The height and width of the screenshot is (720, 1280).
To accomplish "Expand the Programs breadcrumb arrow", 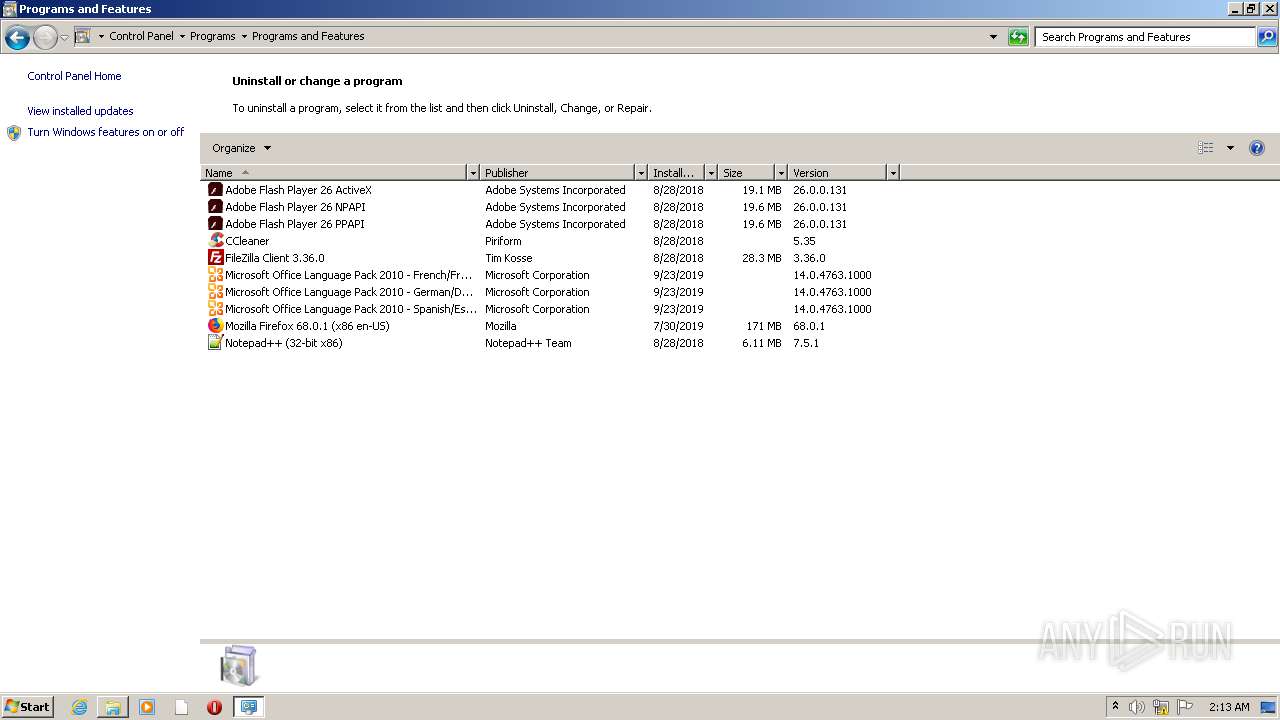I will (x=244, y=36).
